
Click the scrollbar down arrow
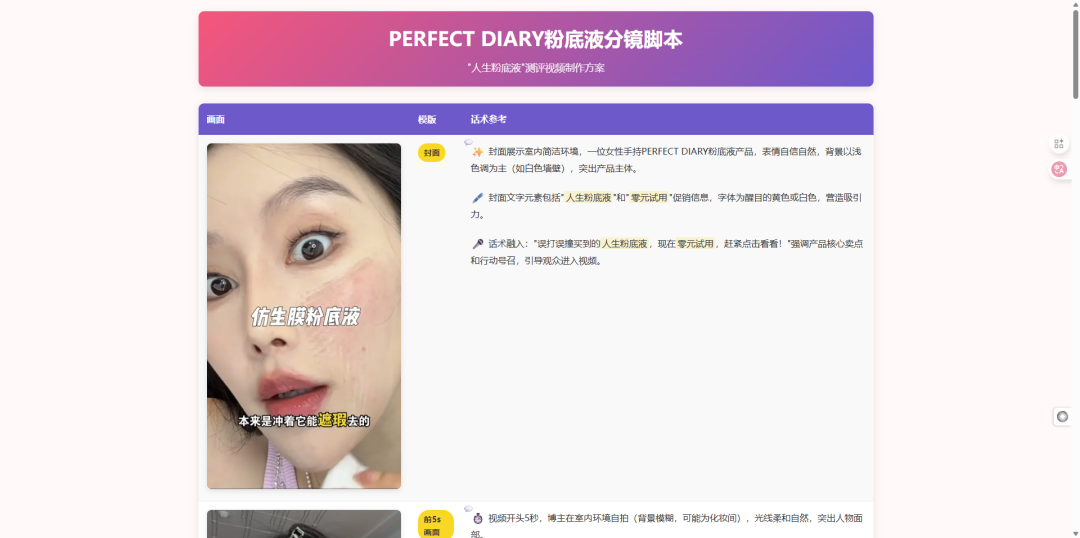(1075, 535)
